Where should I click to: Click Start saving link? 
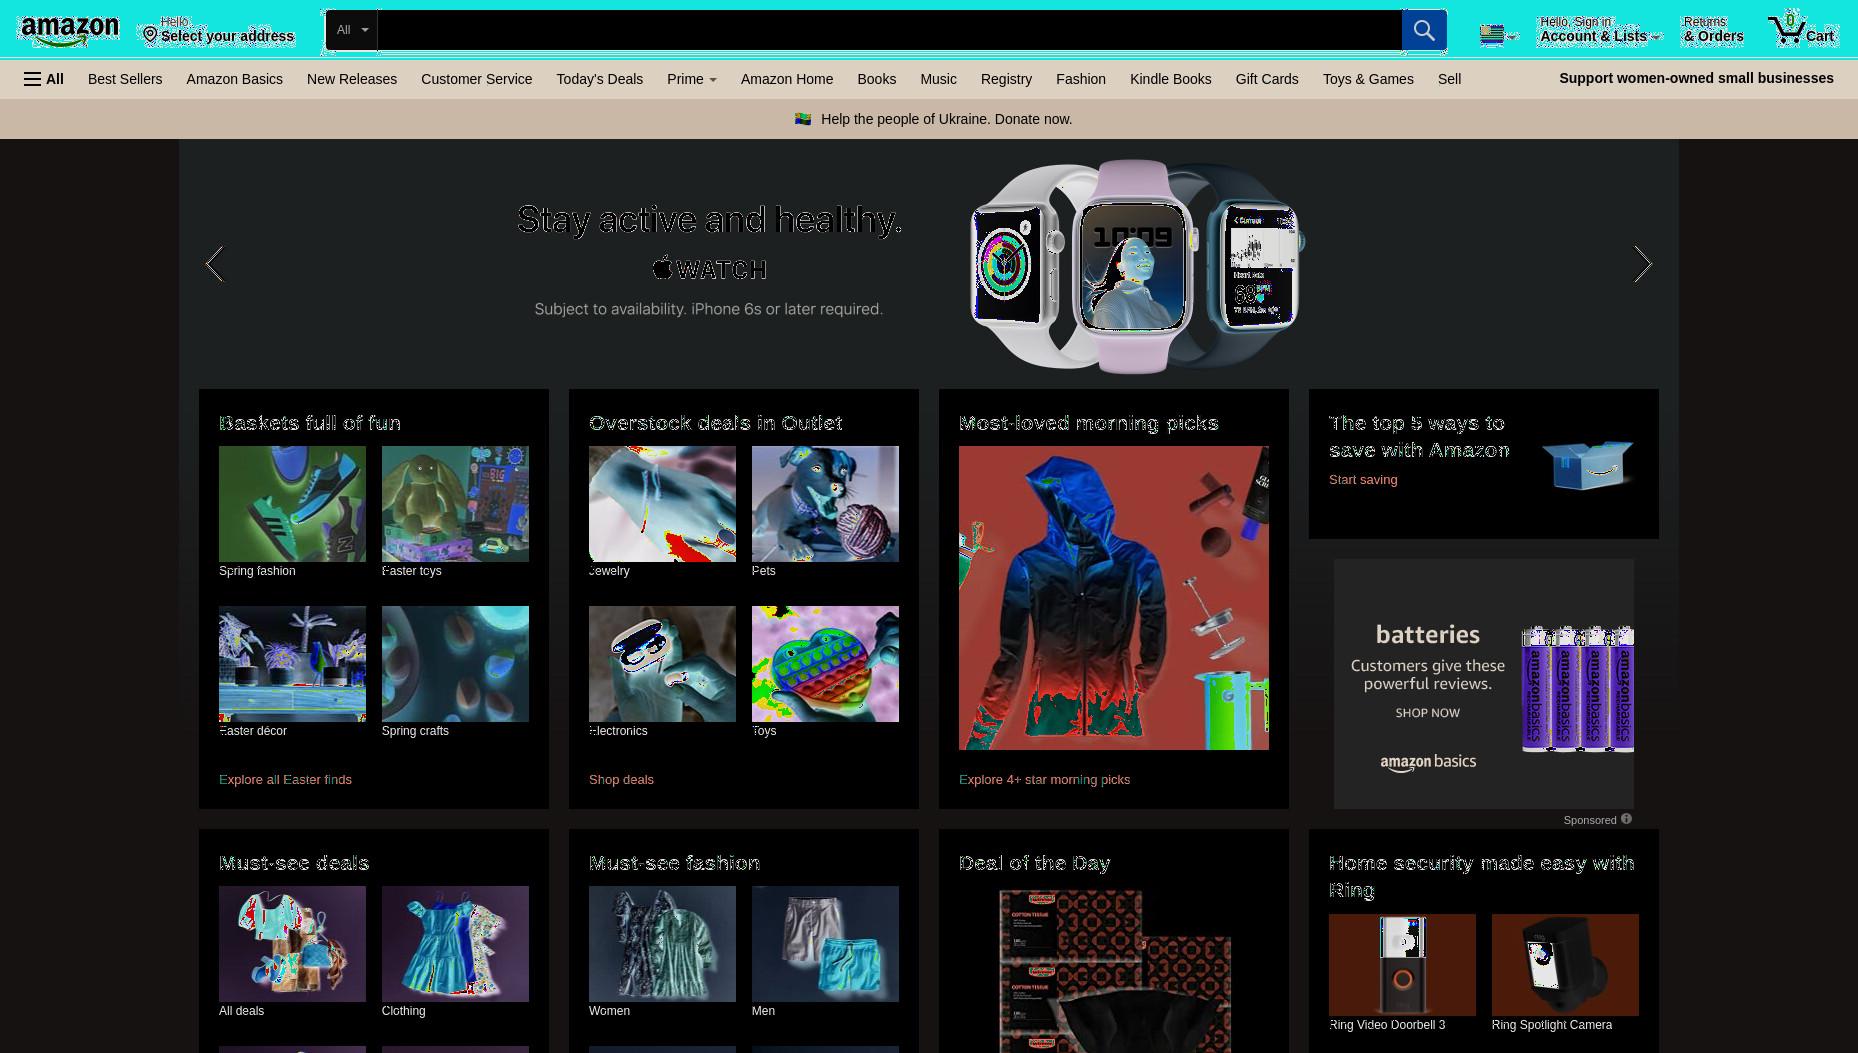[x=1363, y=479]
